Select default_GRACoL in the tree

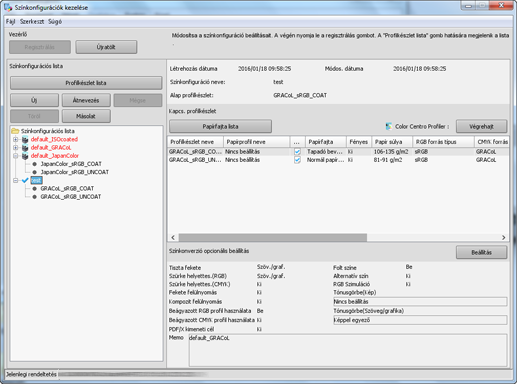click(x=51, y=147)
